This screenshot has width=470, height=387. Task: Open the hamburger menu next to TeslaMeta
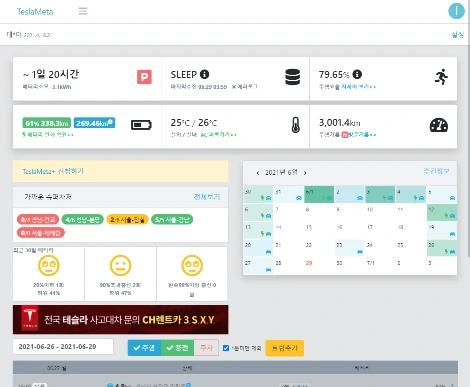click(83, 11)
